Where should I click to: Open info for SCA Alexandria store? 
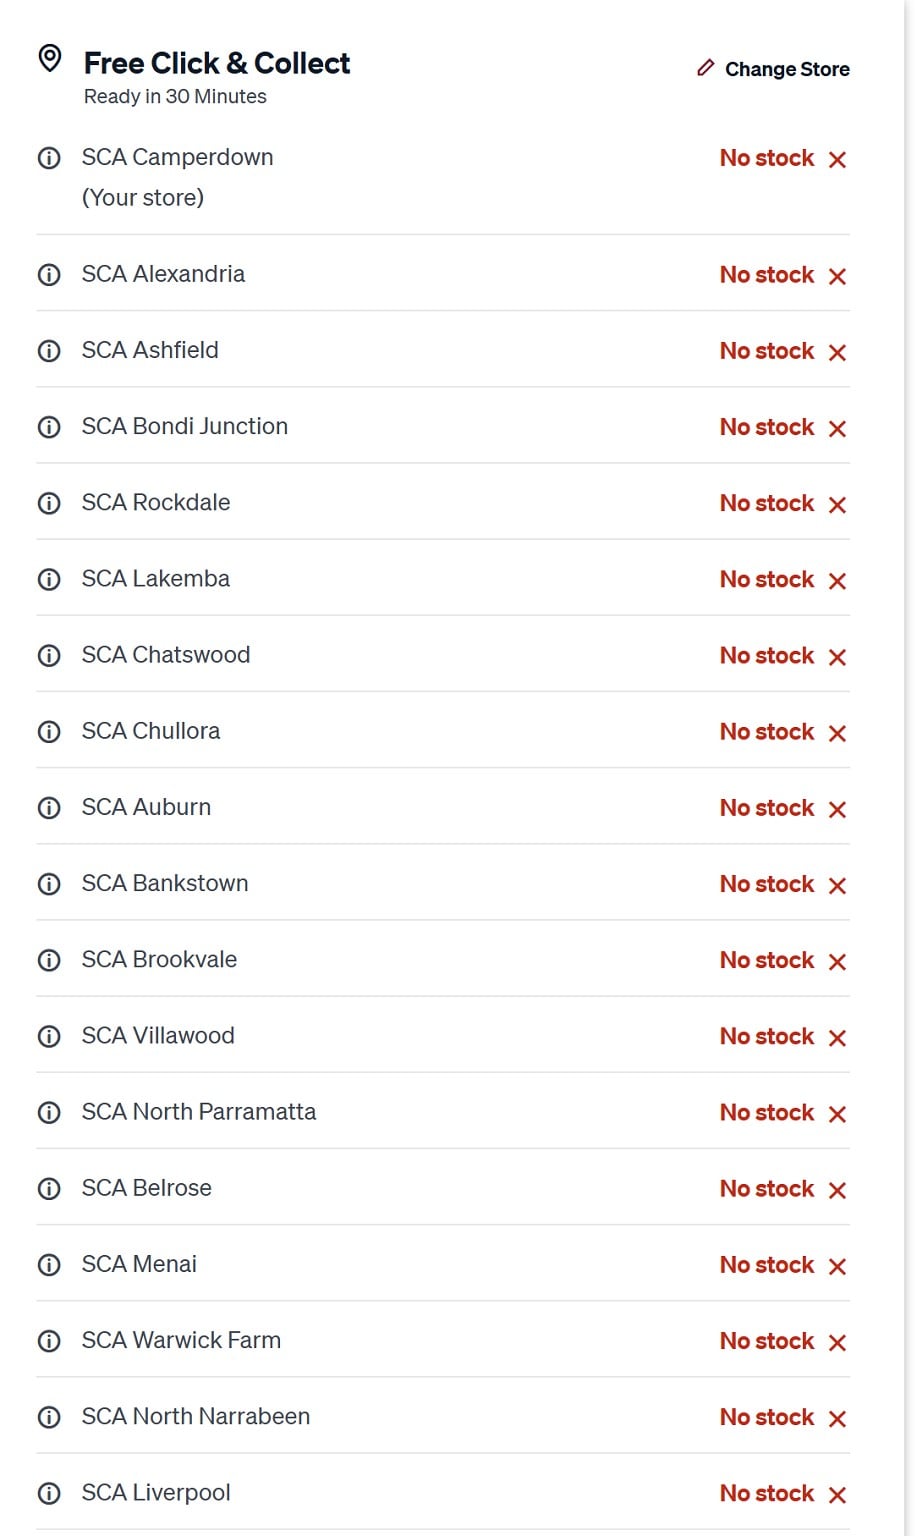(x=49, y=275)
